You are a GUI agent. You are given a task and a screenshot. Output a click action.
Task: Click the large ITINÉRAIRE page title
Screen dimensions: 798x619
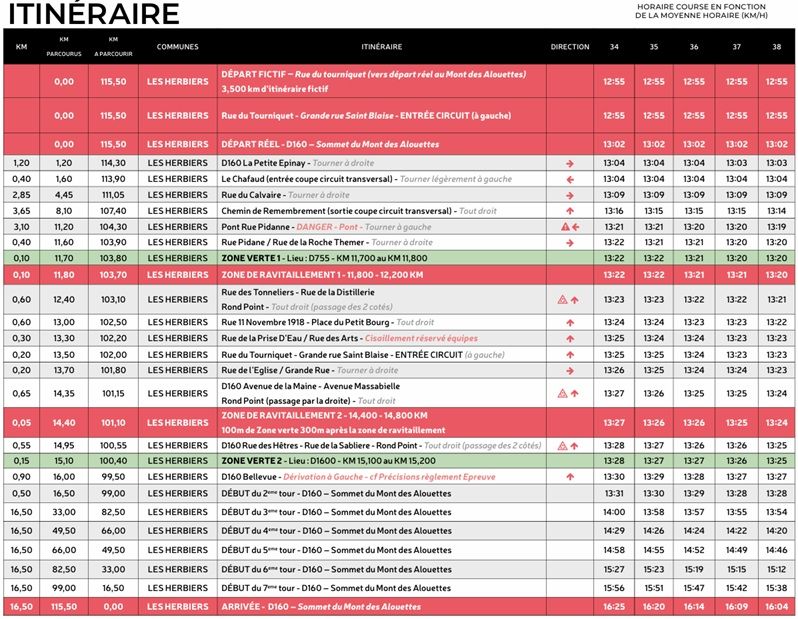pos(94,13)
